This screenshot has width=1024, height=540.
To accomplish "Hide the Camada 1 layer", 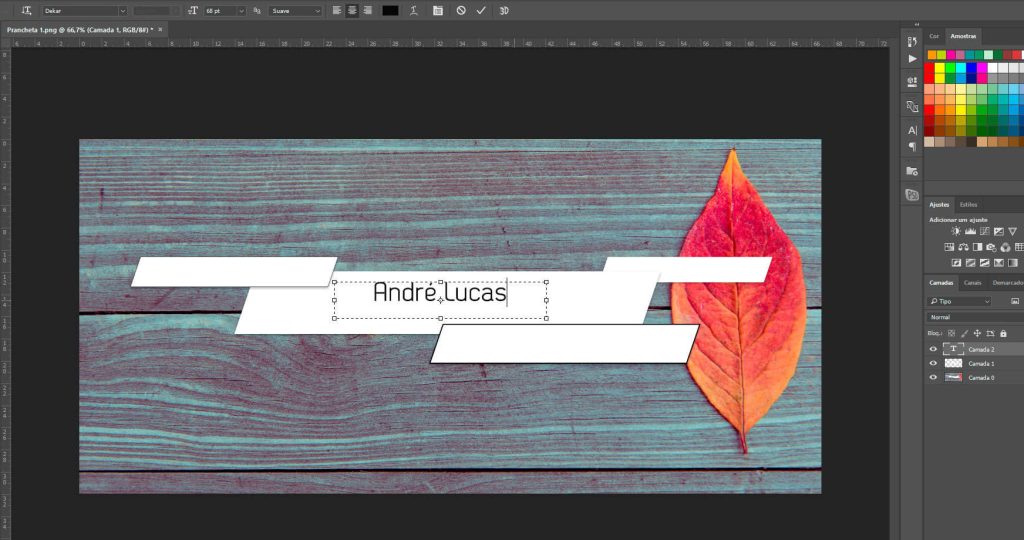I will click(933, 363).
